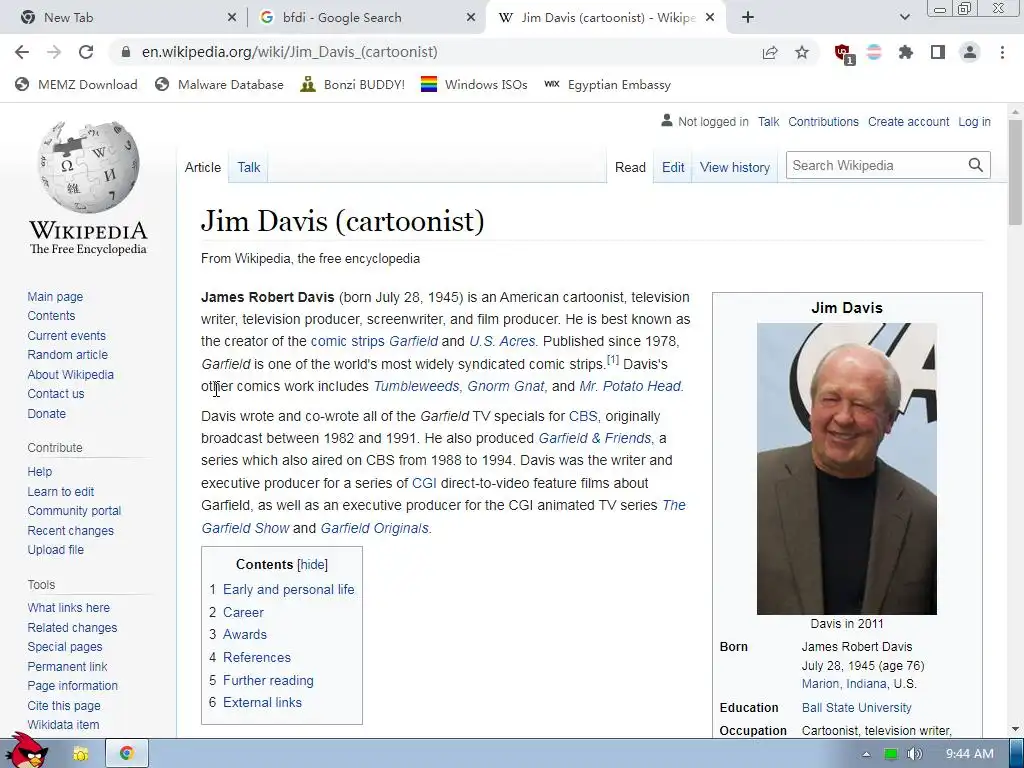1024x768 pixels.
Task: Jump to the Awards section
Action: (245, 634)
